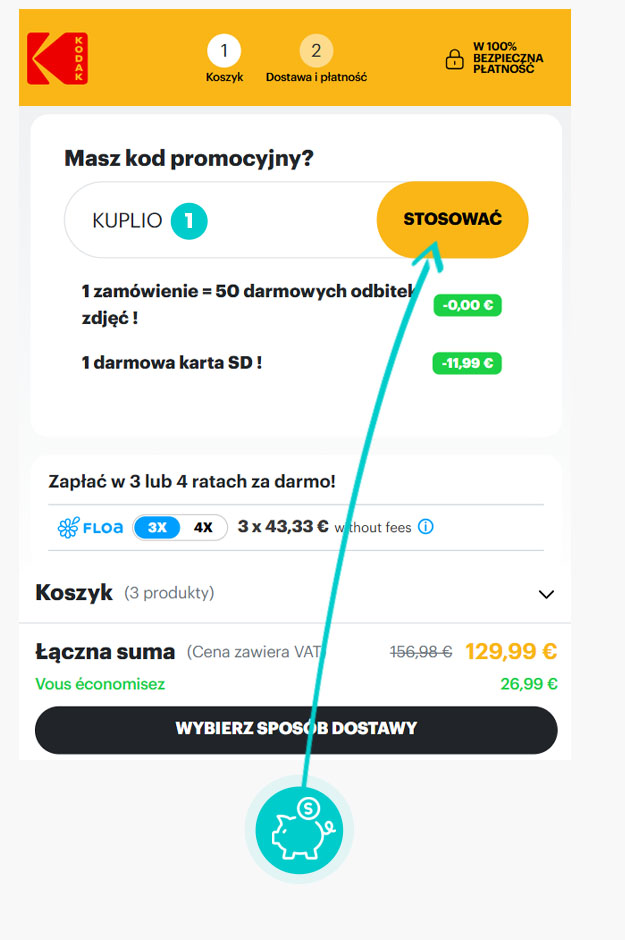Click Wybierz sposób dostawy button

tap(296, 729)
